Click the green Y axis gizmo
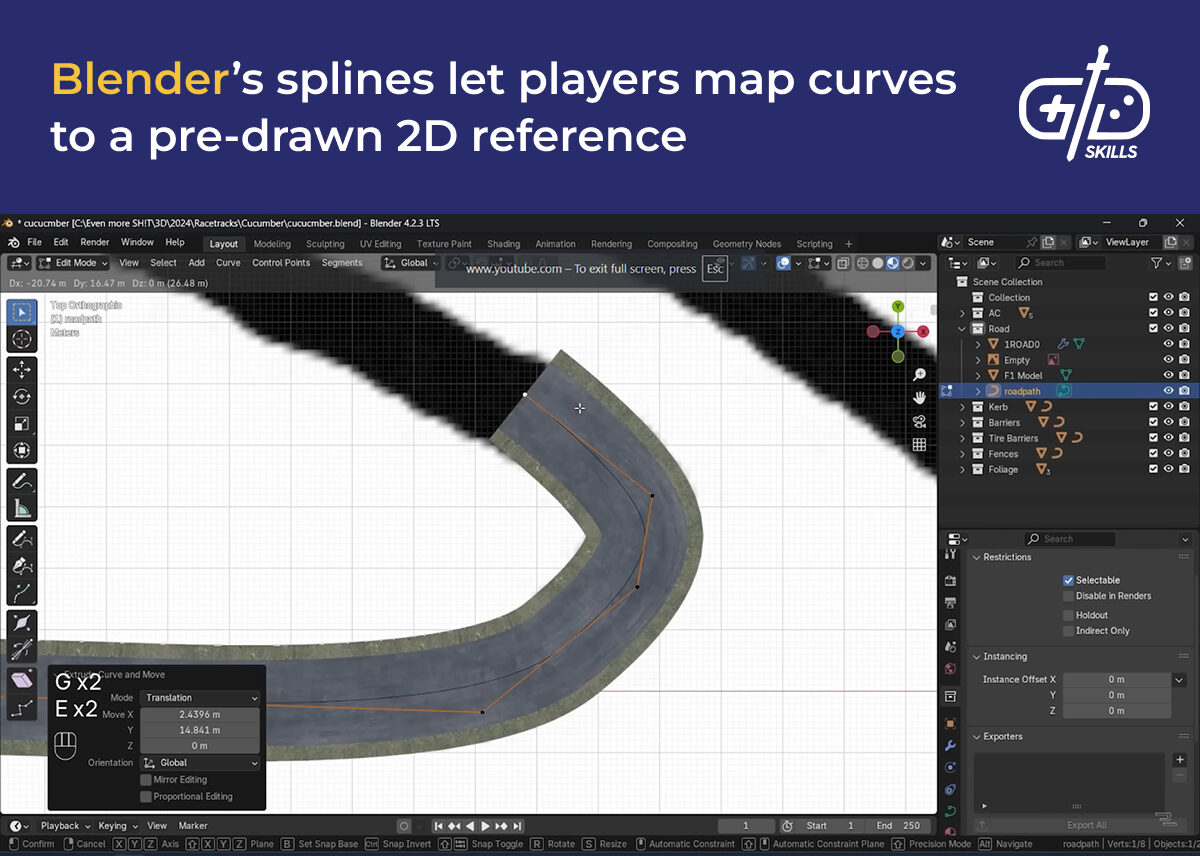 pos(898,306)
